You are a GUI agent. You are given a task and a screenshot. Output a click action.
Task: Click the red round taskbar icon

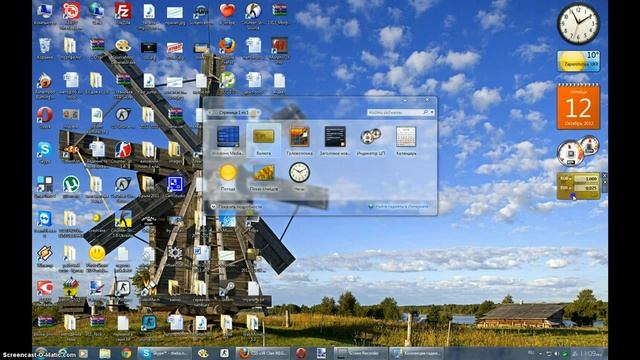[301, 353]
